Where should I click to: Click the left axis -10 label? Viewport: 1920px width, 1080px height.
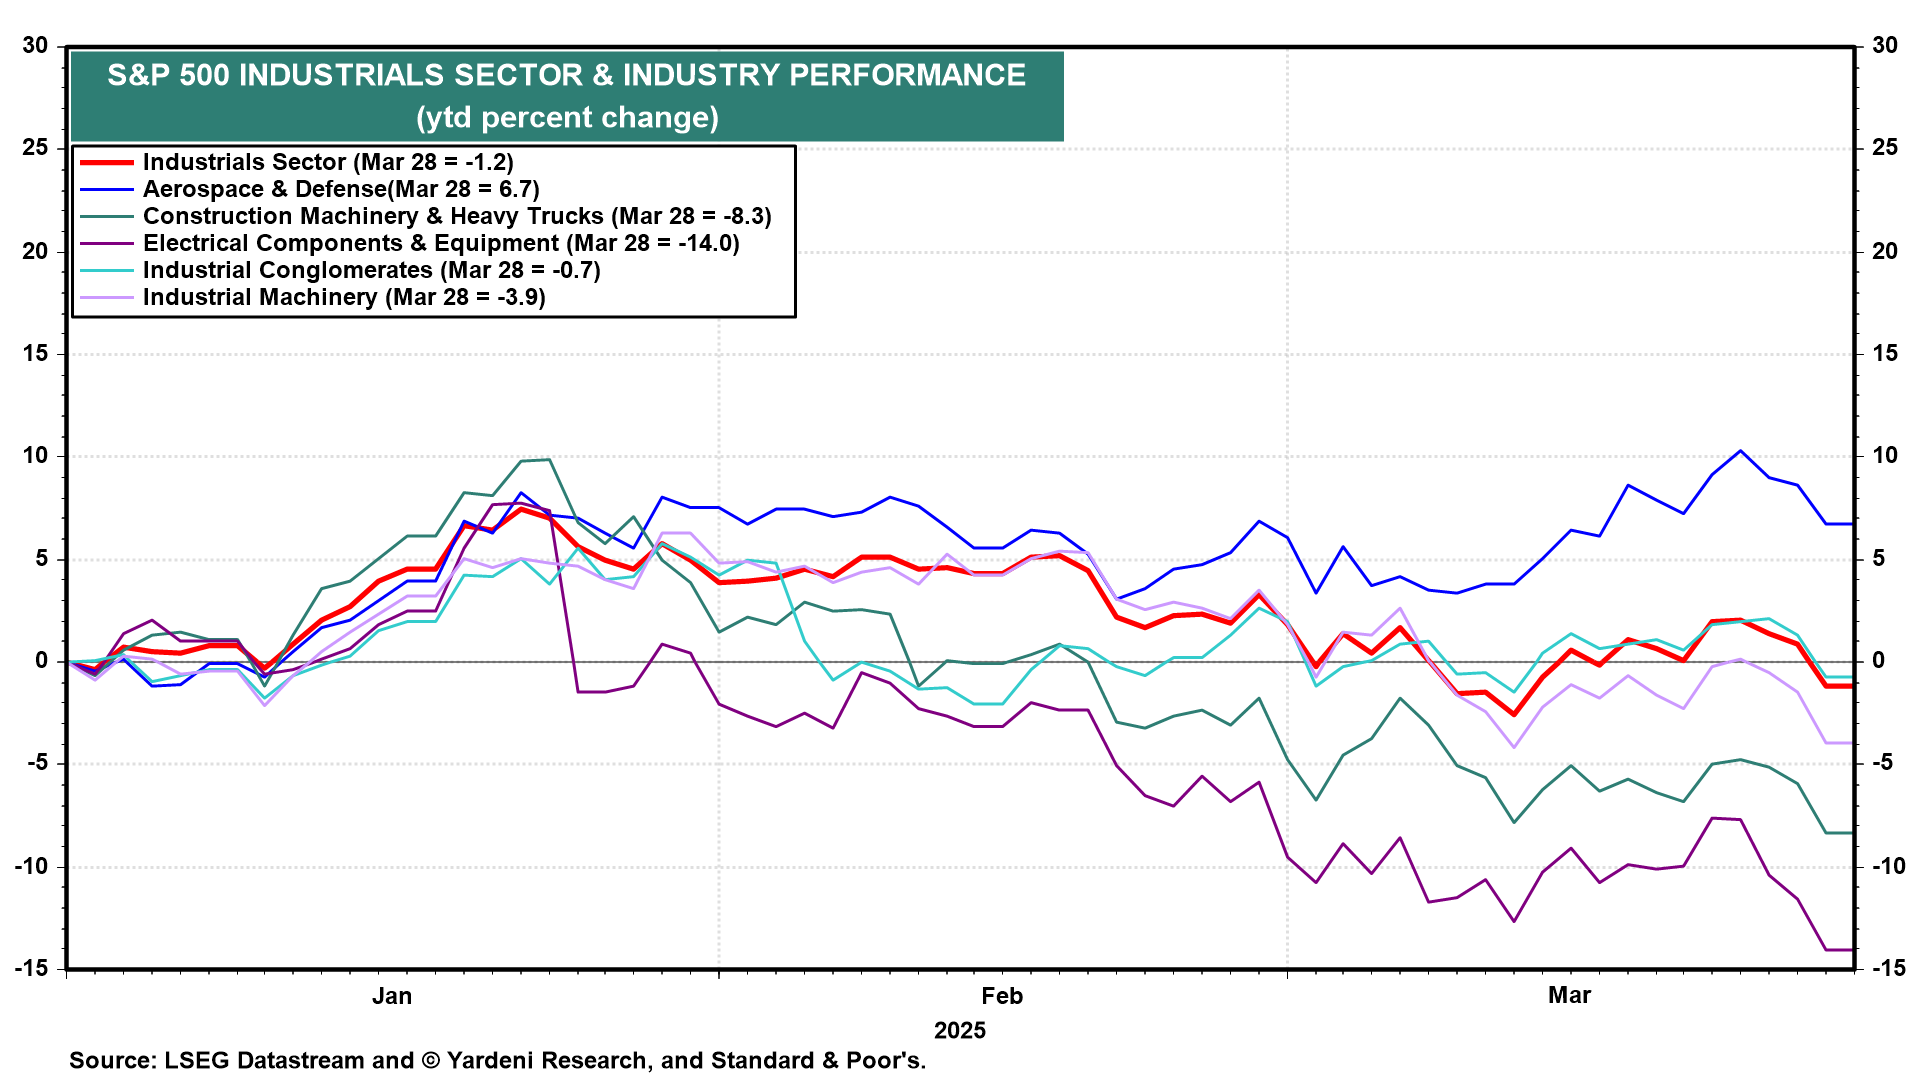tap(32, 866)
